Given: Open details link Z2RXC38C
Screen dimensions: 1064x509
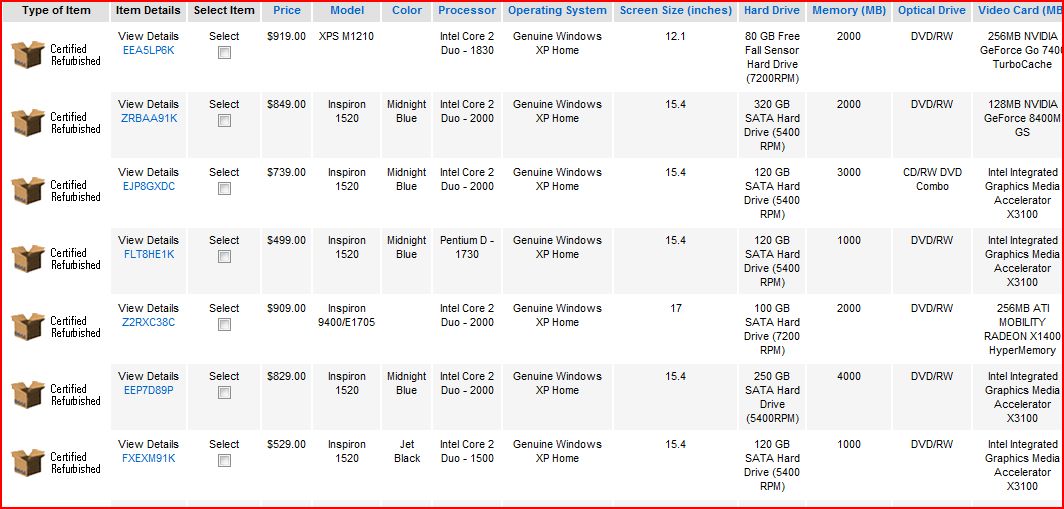Looking at the screenshot, I should click(x=149, y=322).
